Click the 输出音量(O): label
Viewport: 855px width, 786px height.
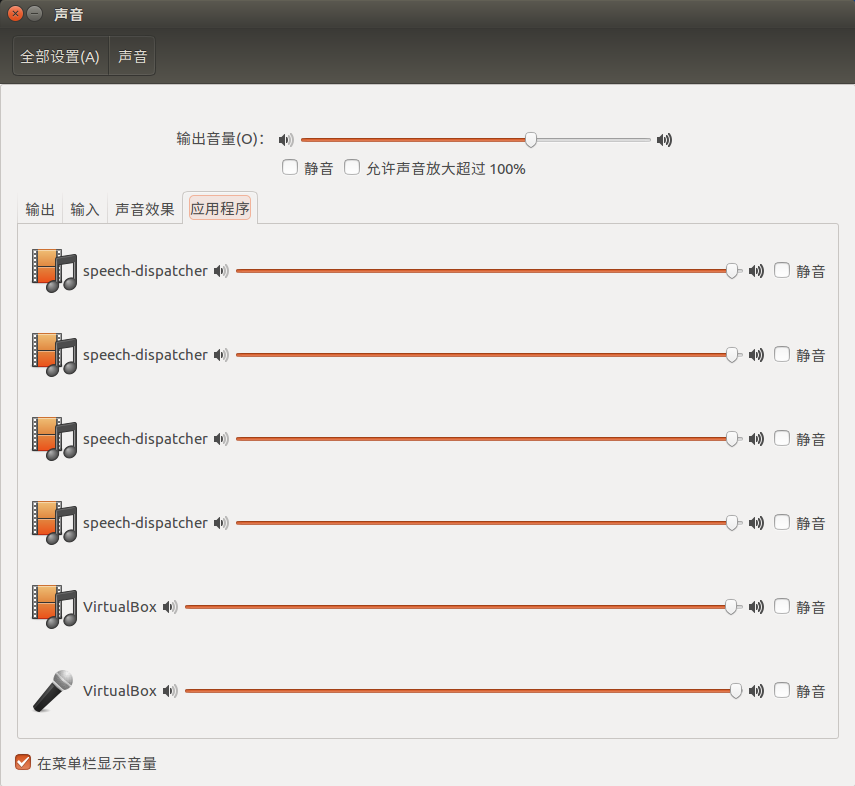click(220, 139)
